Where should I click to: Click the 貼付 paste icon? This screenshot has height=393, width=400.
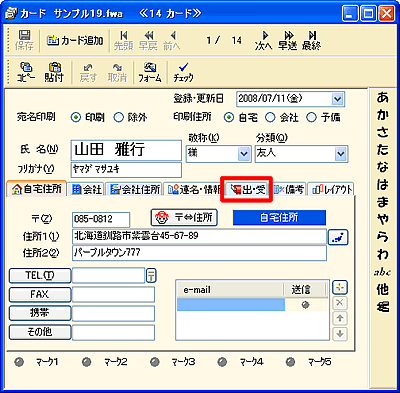click(54, 72)
